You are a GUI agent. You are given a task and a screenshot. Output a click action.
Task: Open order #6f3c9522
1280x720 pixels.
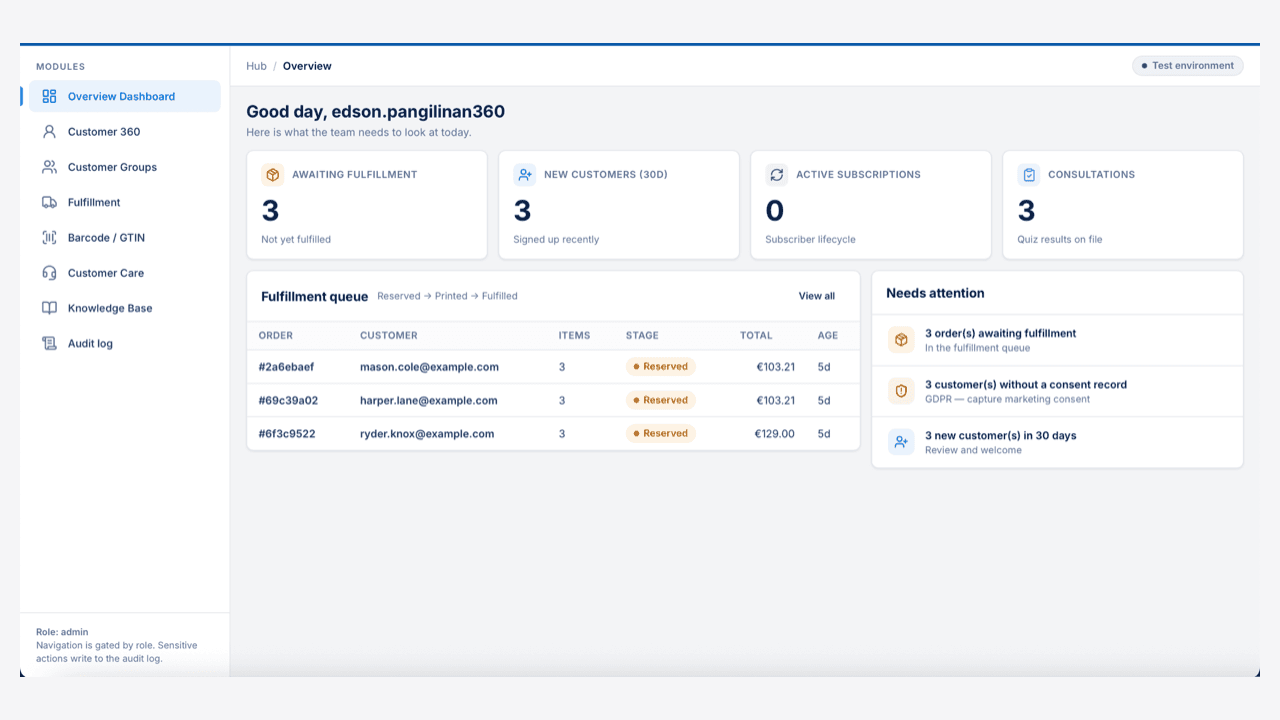[x=287, y=434]
